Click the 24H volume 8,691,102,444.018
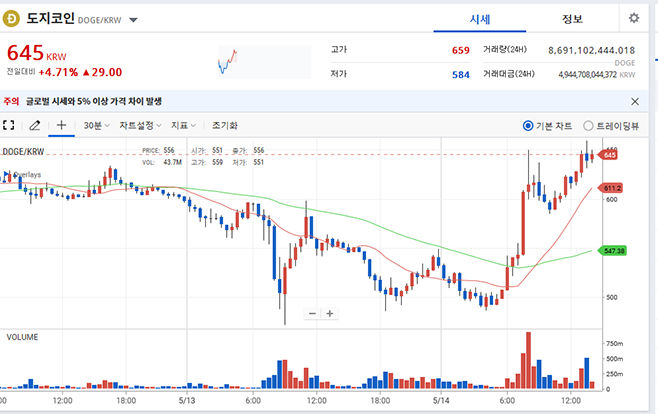 591,50
